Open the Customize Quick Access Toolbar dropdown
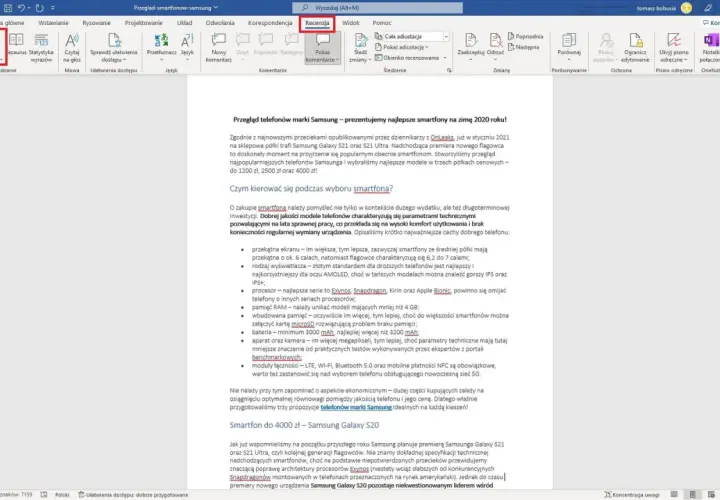This screenshot has width=720, height=500. [52, 8]
